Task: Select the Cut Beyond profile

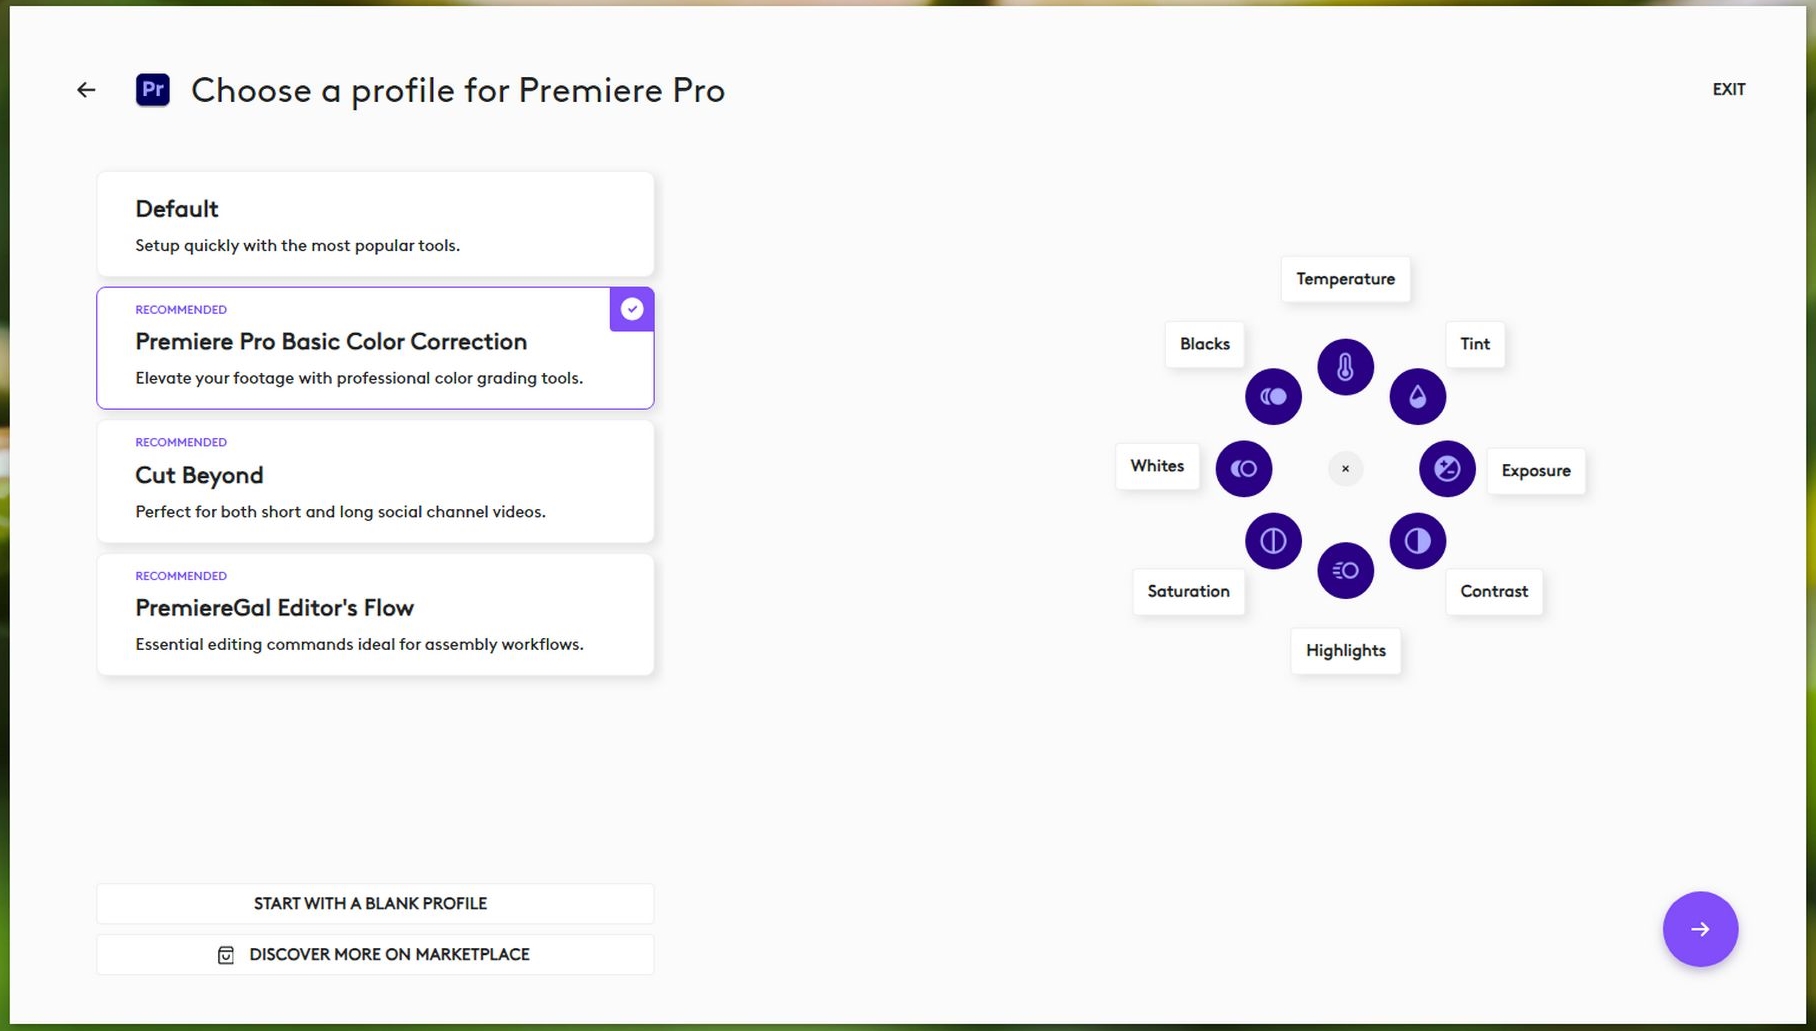Action: 375,482
